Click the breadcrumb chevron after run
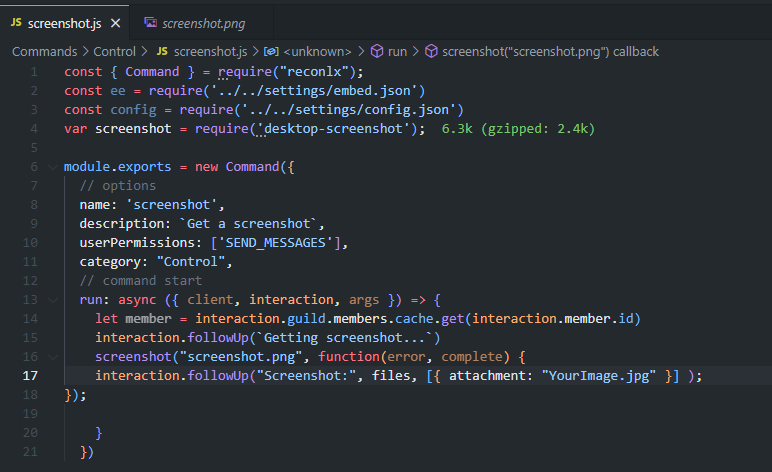This screenshot has width=772, height=472. click(x=415, y=51)
